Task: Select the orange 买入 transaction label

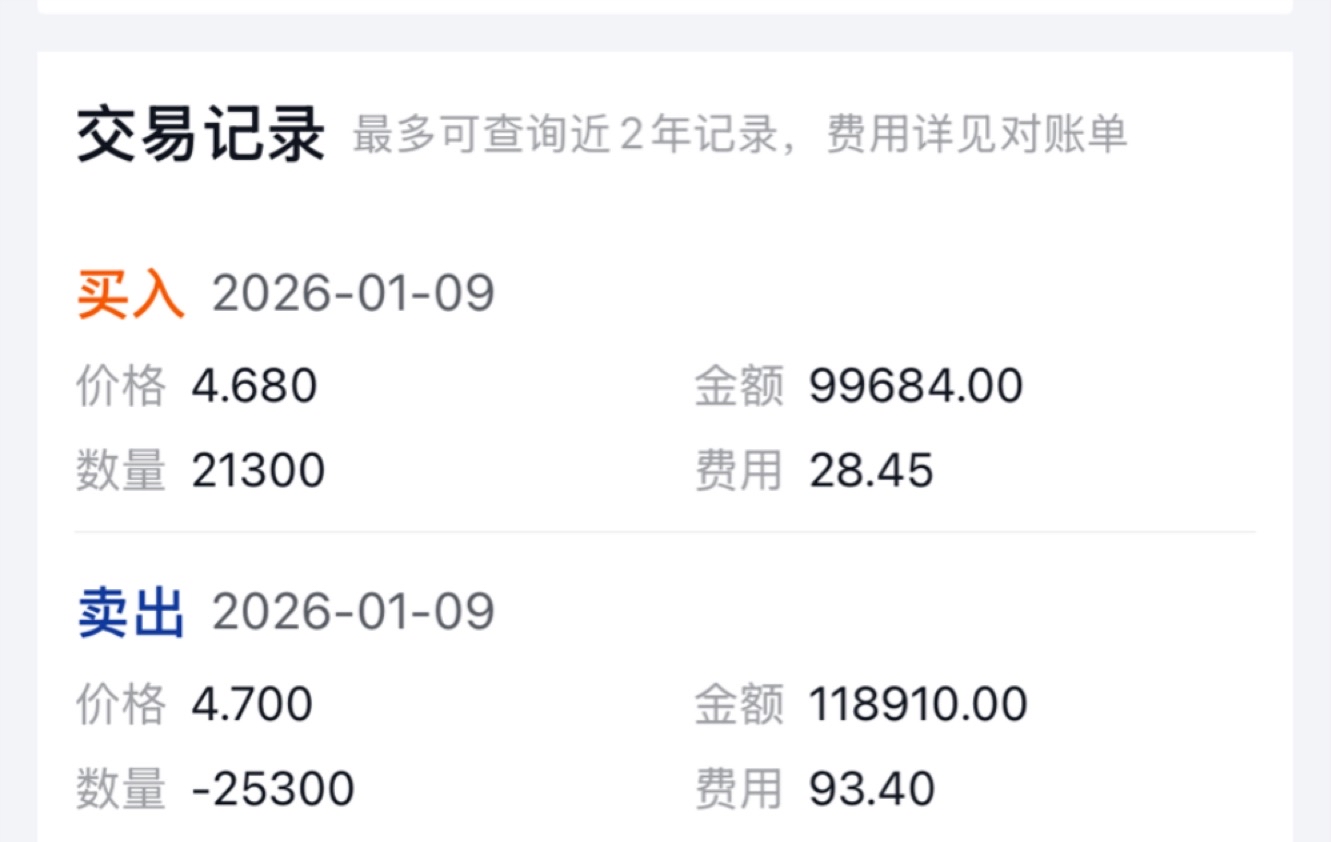Action: 131,296
